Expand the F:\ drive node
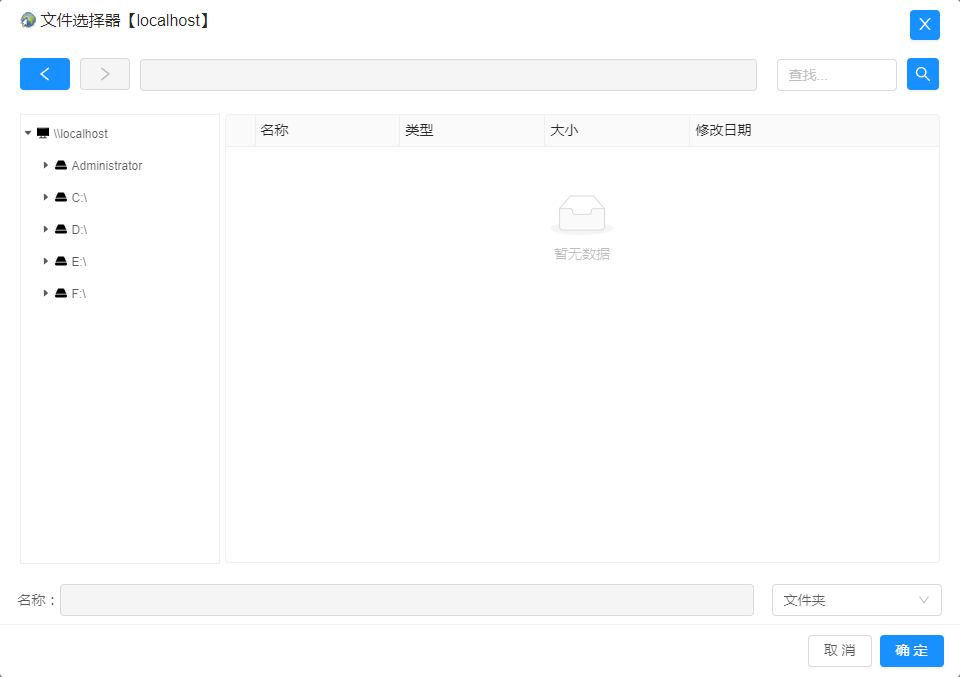Viewport: 960px width, 677px height. (x=45, y=294)
